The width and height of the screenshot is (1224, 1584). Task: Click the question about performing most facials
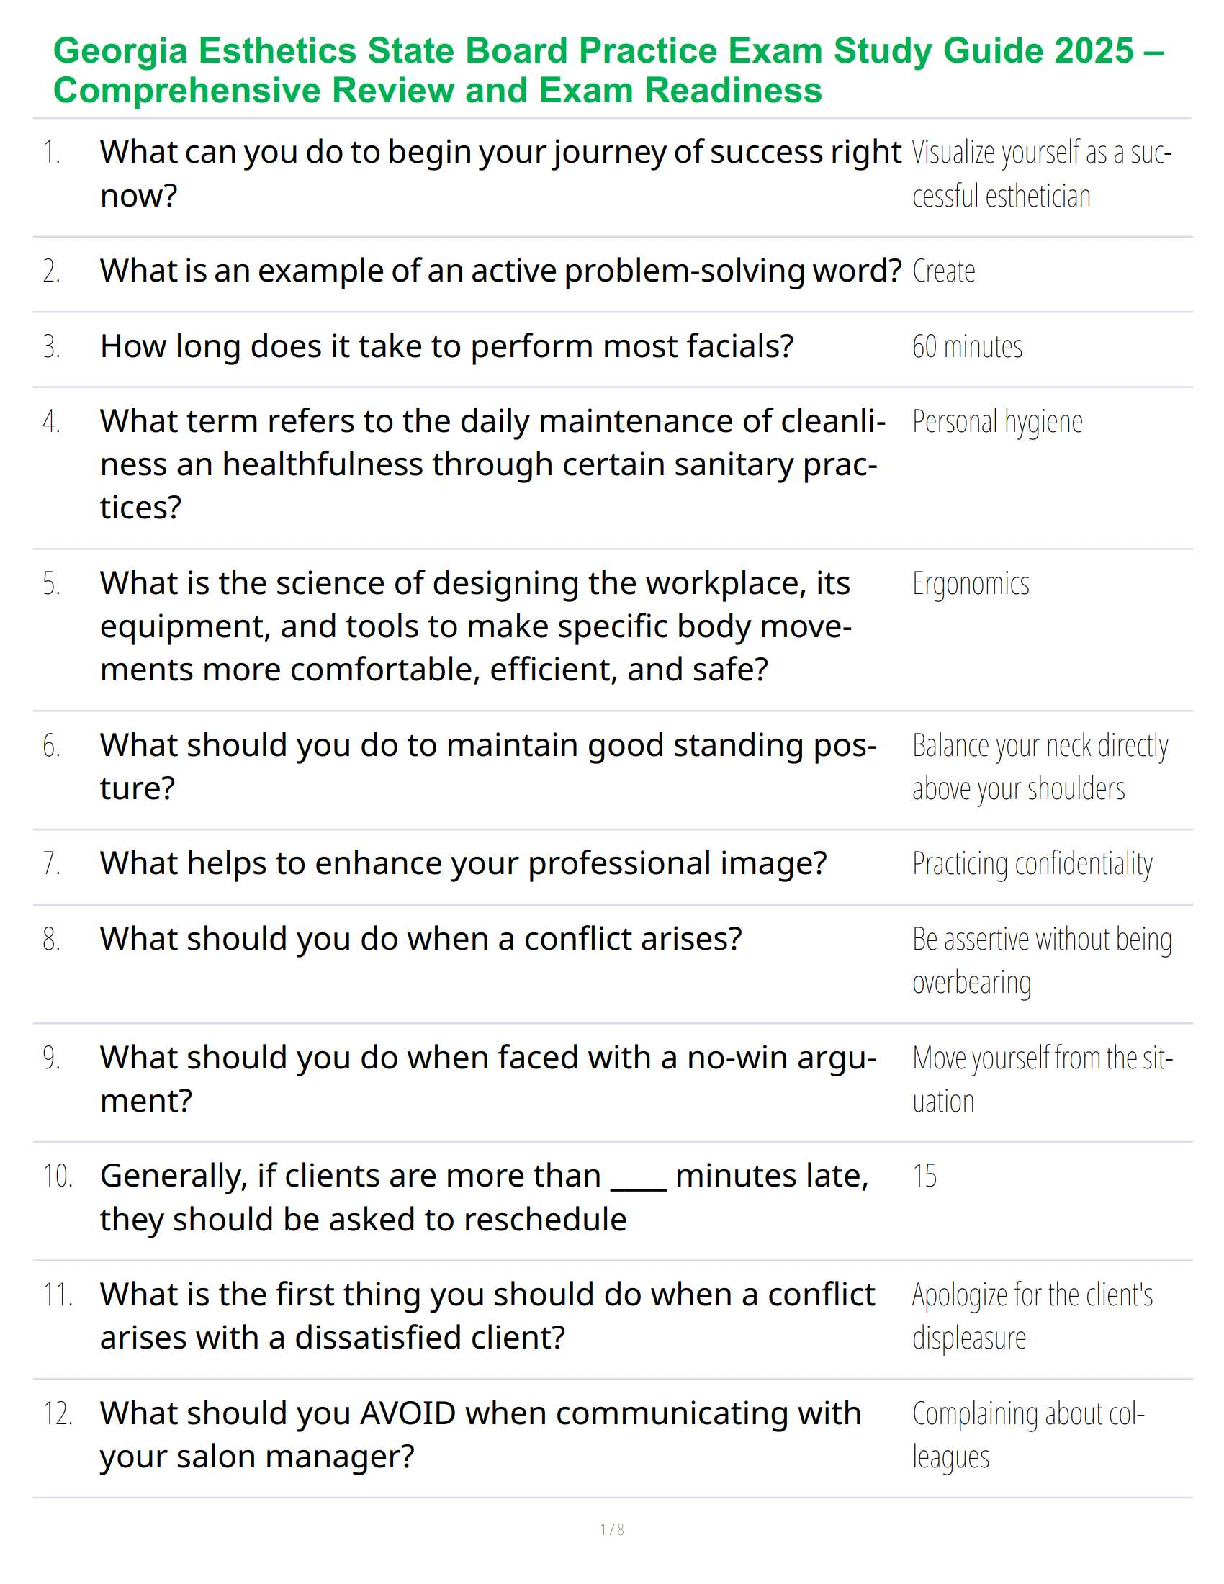click(446, 347)
